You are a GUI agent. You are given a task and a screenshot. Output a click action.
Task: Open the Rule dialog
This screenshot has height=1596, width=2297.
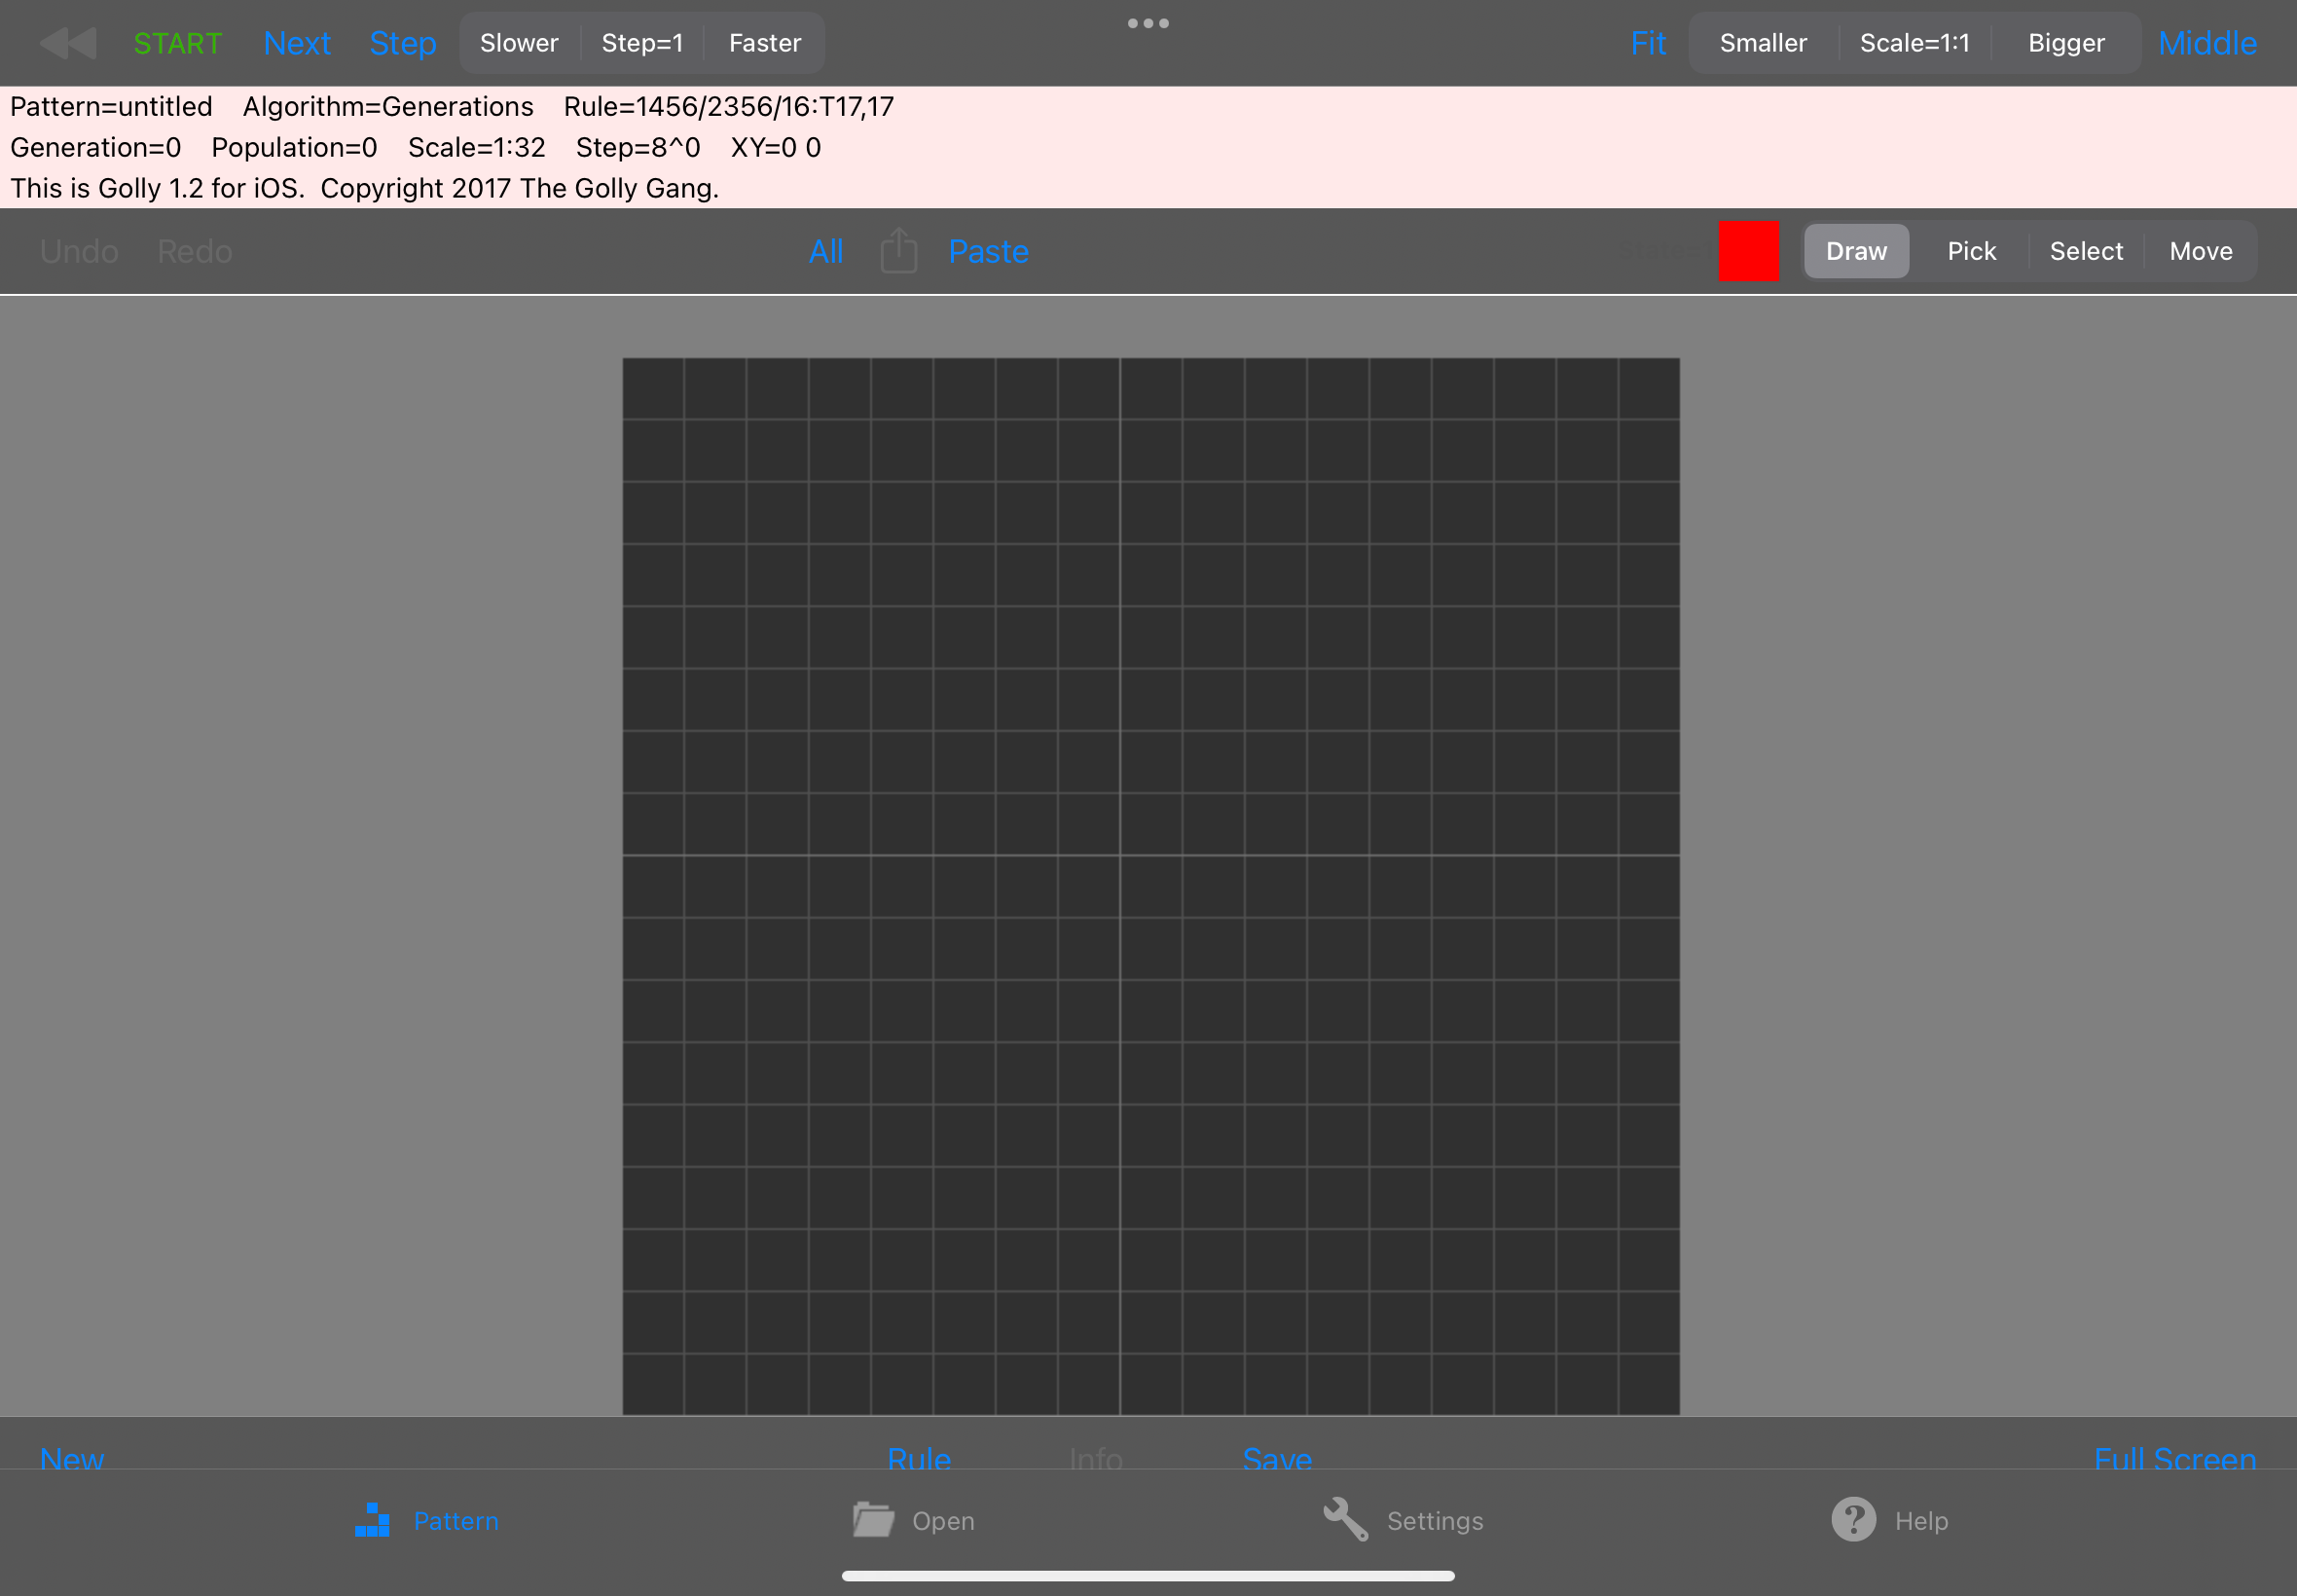[919, 1457]
